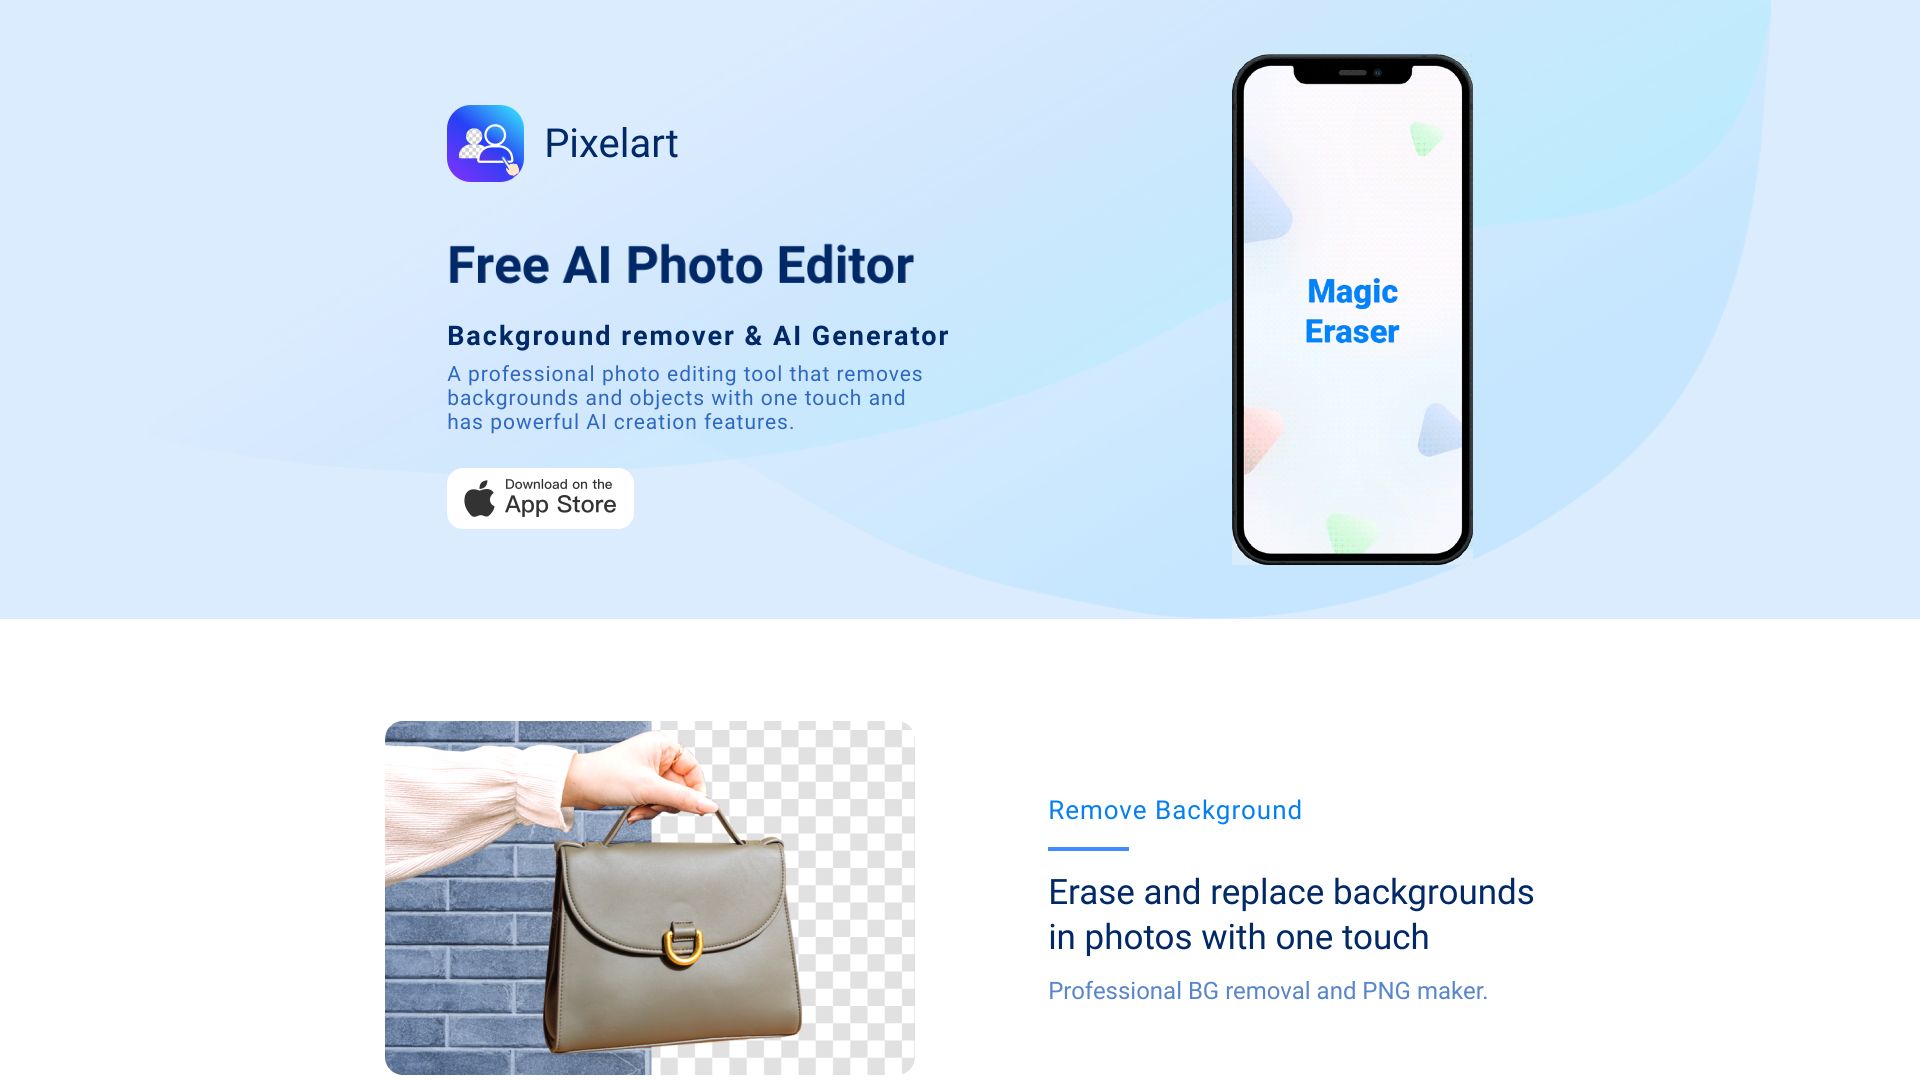Image resolution: width=1920 pixels, height=1080 pixels.
Task: Click the Free AI Photo Editor heading
Action: pyautogui.click(x=682, y=264)
